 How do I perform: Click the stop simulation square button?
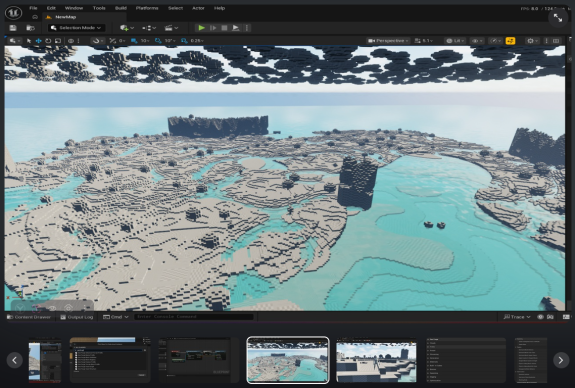(224, 28)
